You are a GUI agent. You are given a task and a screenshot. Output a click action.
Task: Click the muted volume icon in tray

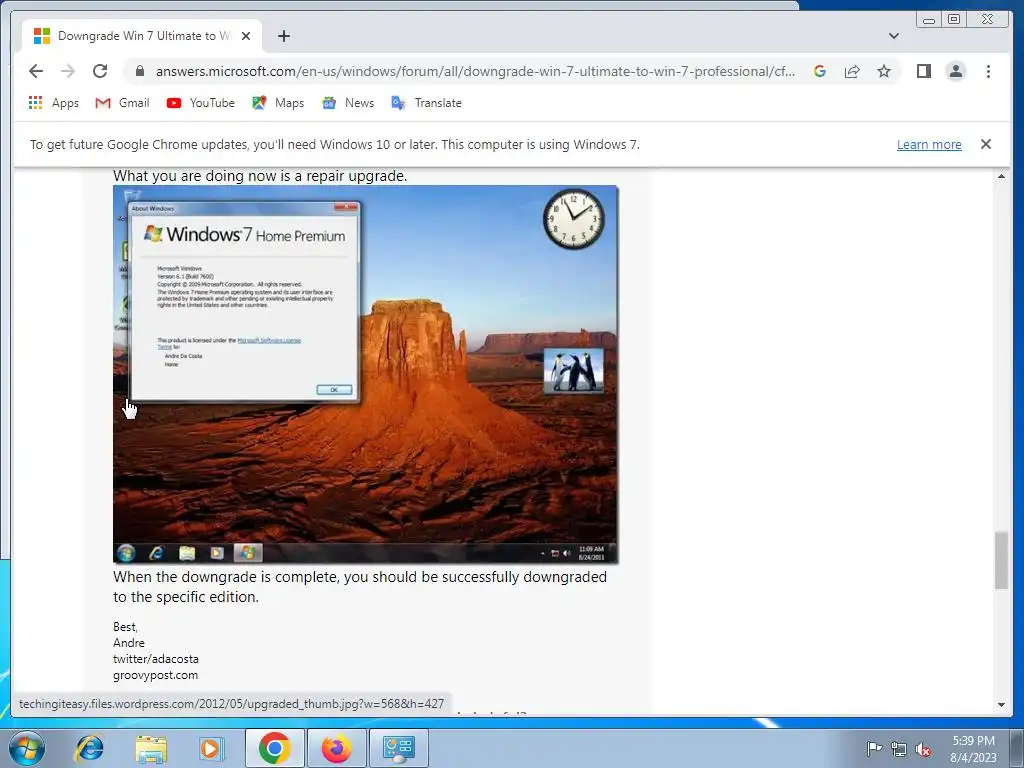tap(923, 749)
